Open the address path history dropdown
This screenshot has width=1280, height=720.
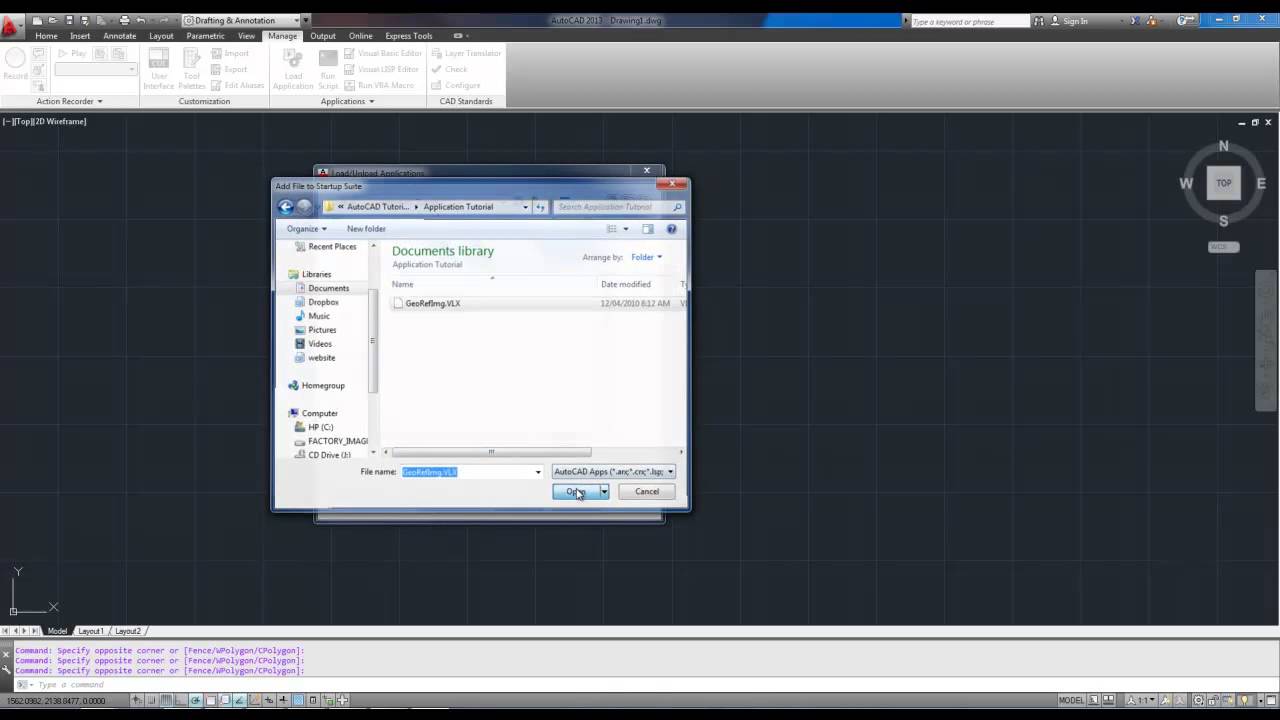coord(525,207)
